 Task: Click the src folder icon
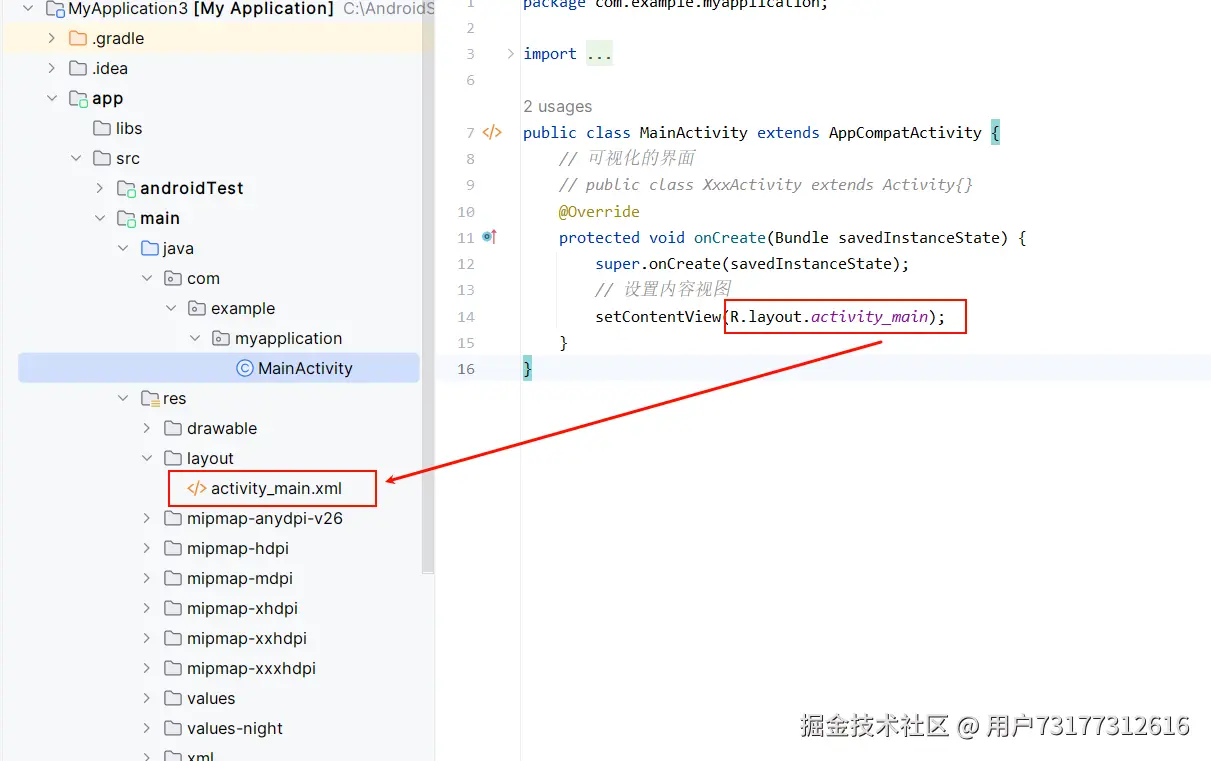102,158
